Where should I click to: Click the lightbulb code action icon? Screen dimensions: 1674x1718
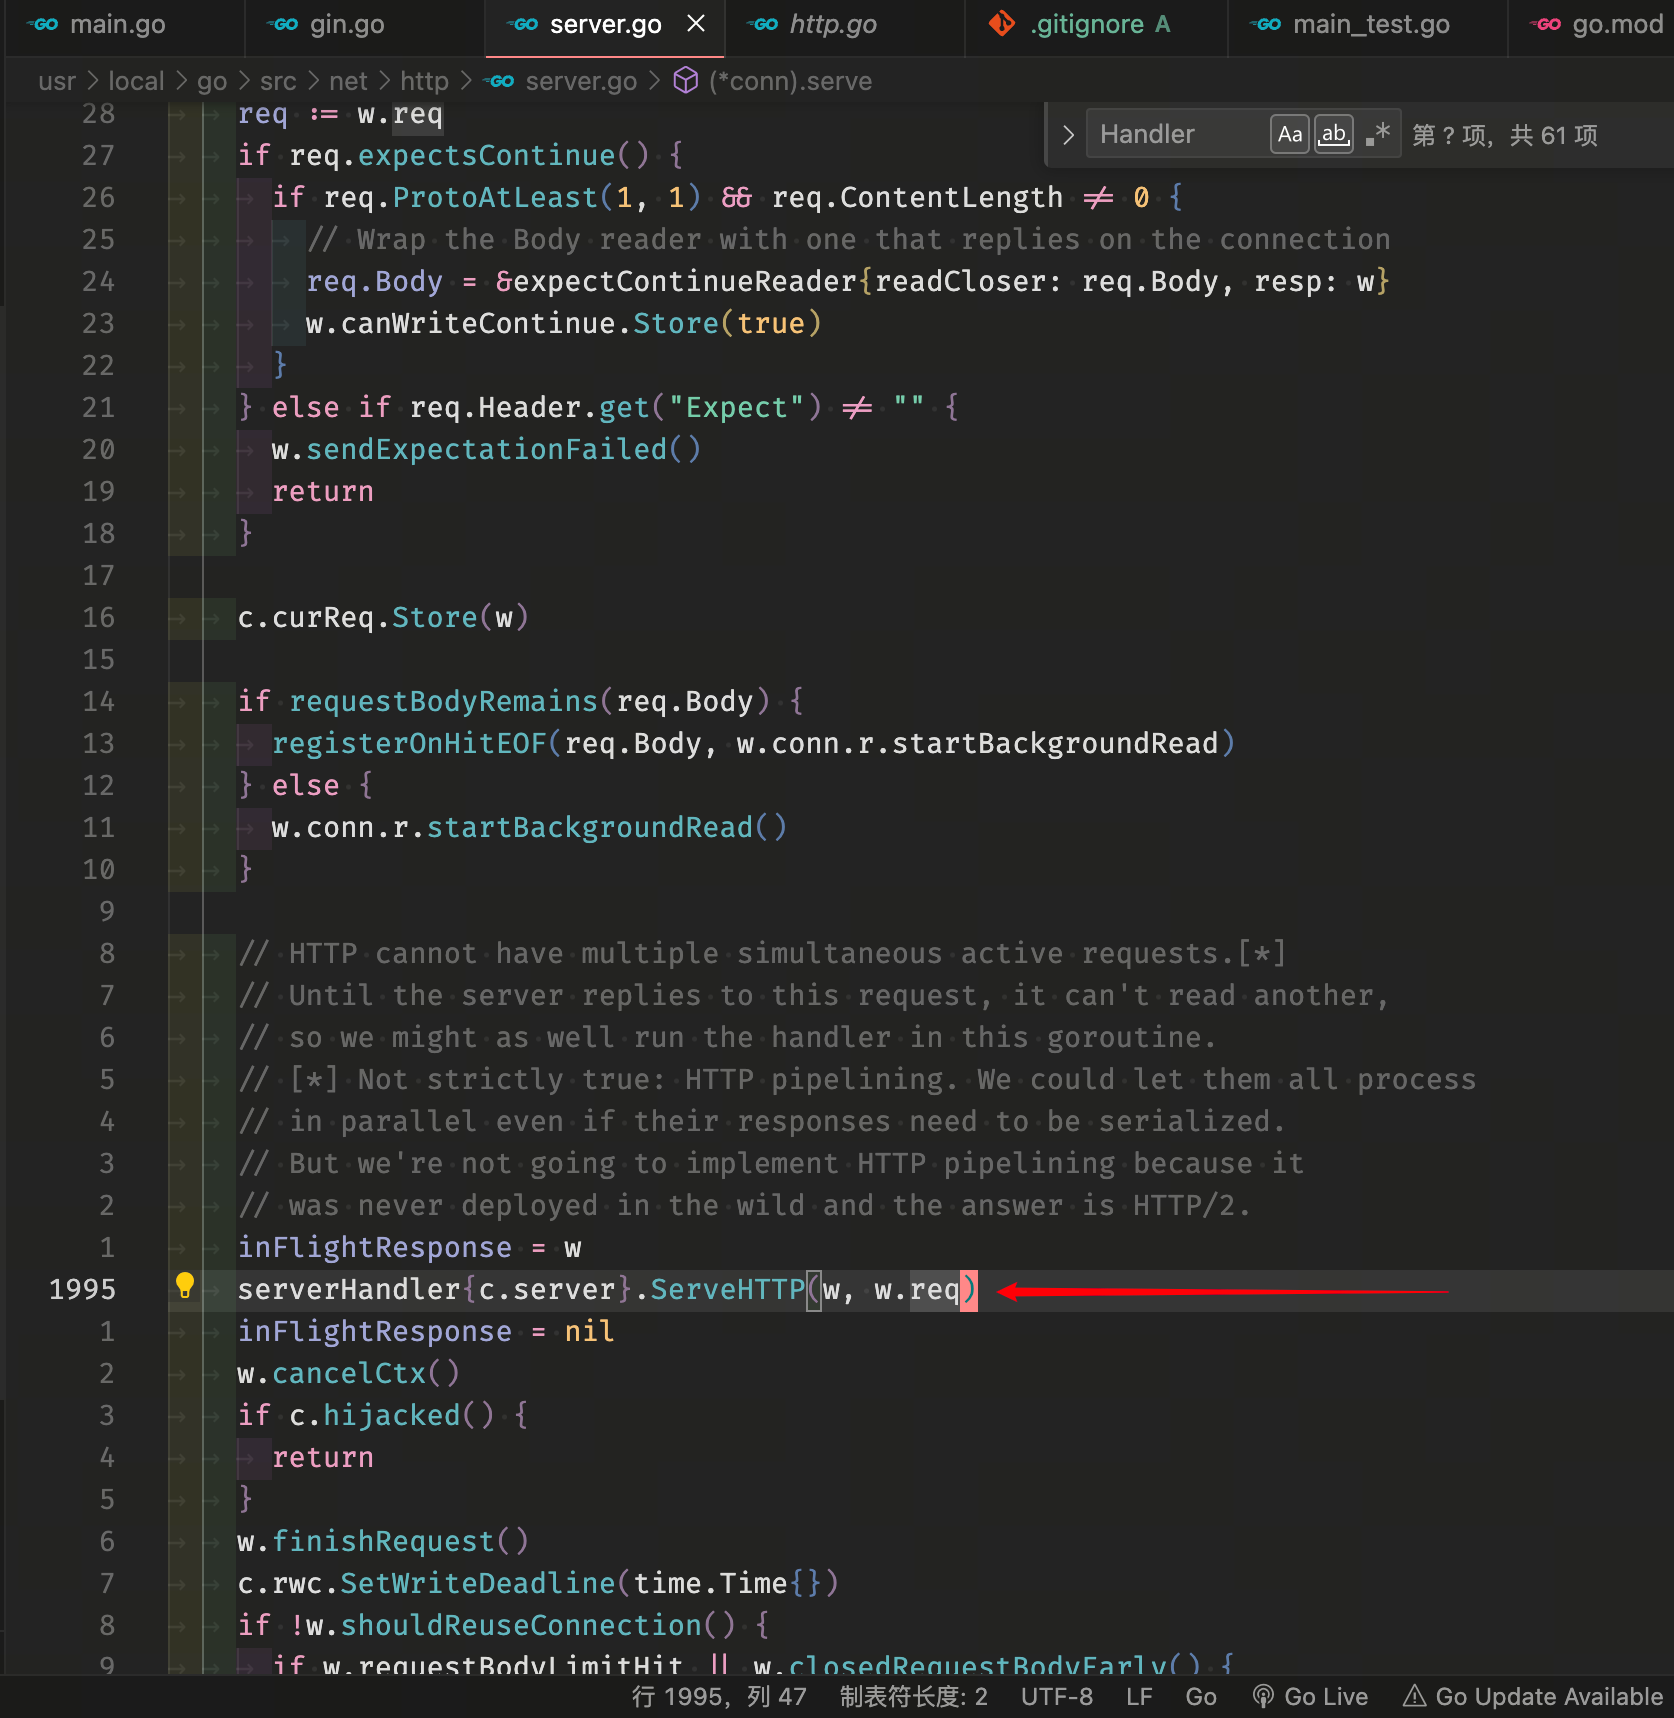(x=185, y=1286)
